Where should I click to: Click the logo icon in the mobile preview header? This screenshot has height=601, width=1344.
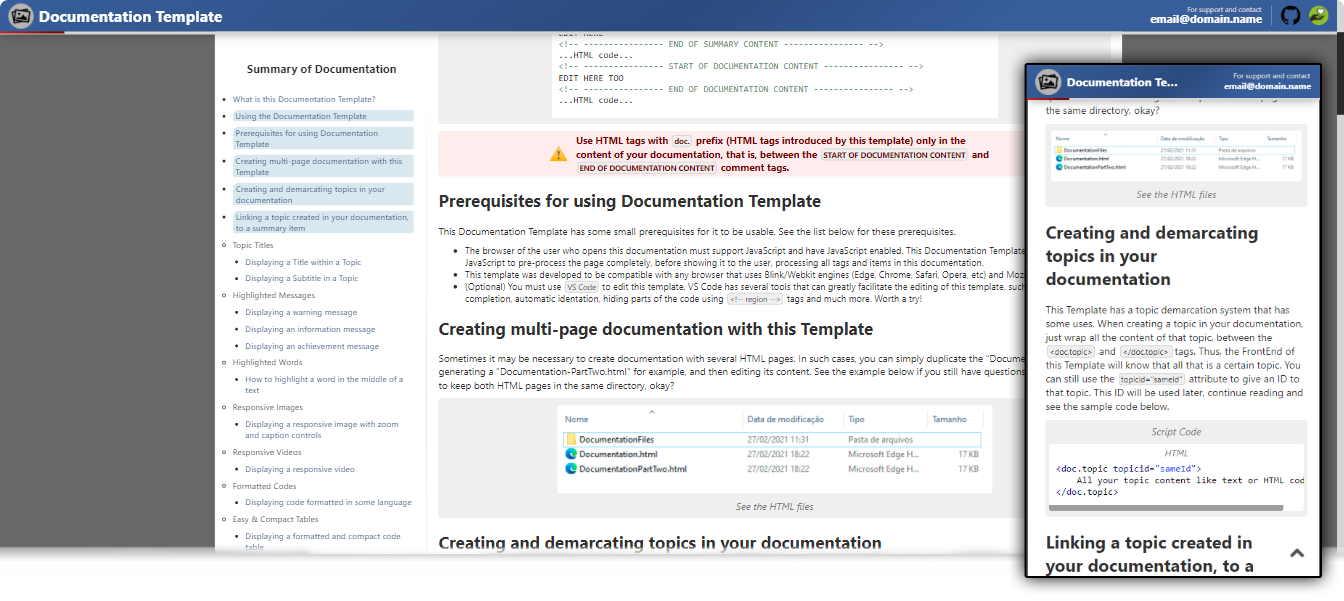1048,82
